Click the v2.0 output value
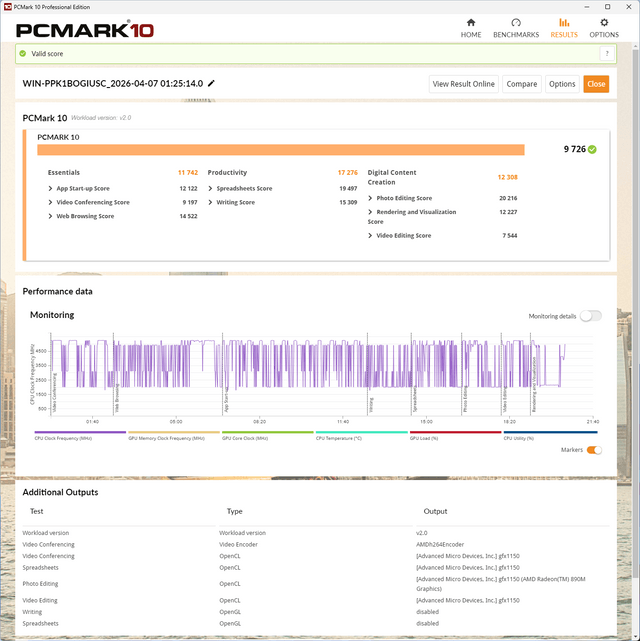The image size is (640, 641). [421, 533]
